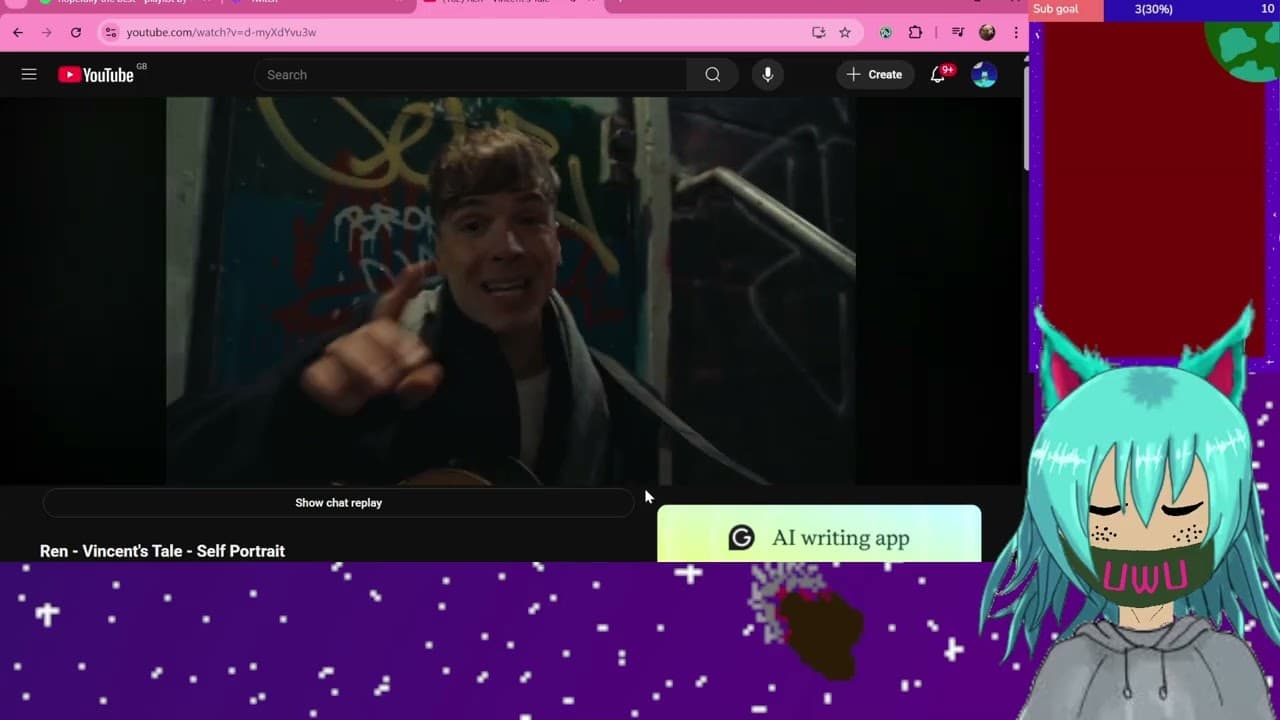Open the YouTube hamburger guide menu

[29, 75]
